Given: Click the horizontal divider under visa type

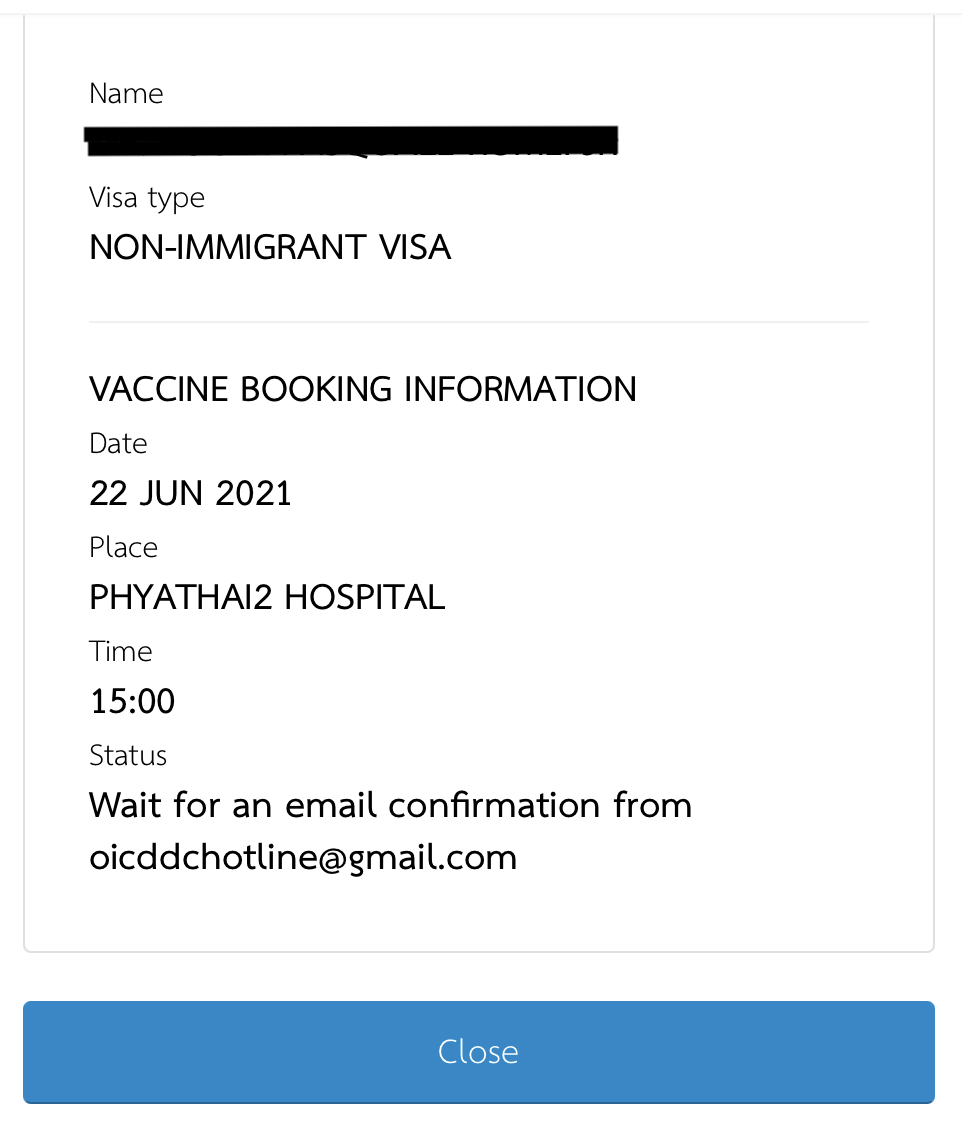Looking at the screenshot, I should click(479, 322).
